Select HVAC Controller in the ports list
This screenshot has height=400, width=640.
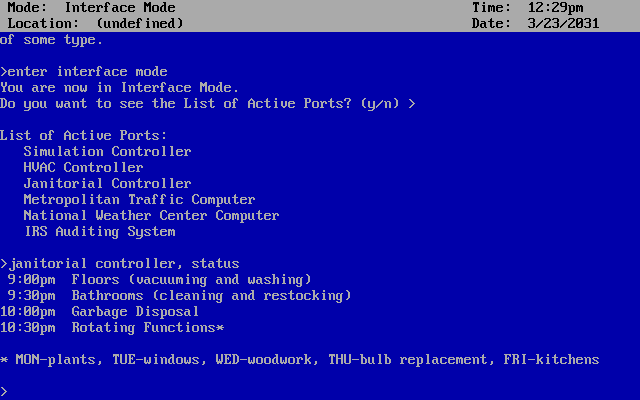point(83,168)
